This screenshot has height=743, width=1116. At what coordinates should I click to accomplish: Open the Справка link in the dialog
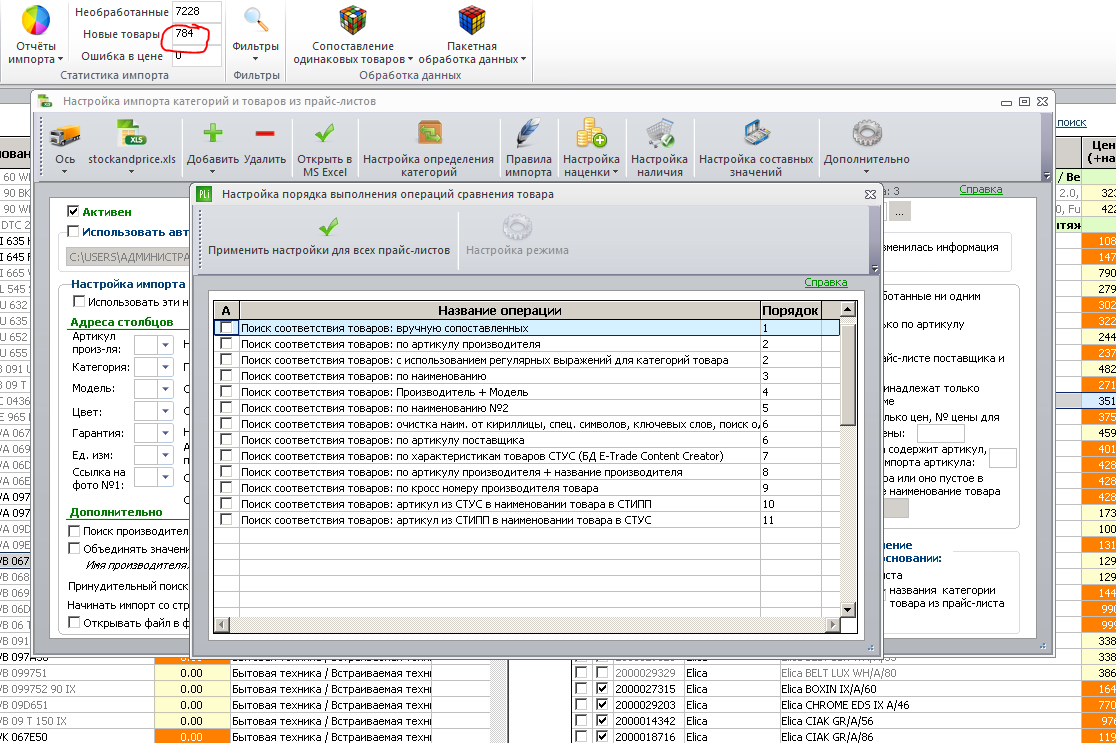click(826, 283)
